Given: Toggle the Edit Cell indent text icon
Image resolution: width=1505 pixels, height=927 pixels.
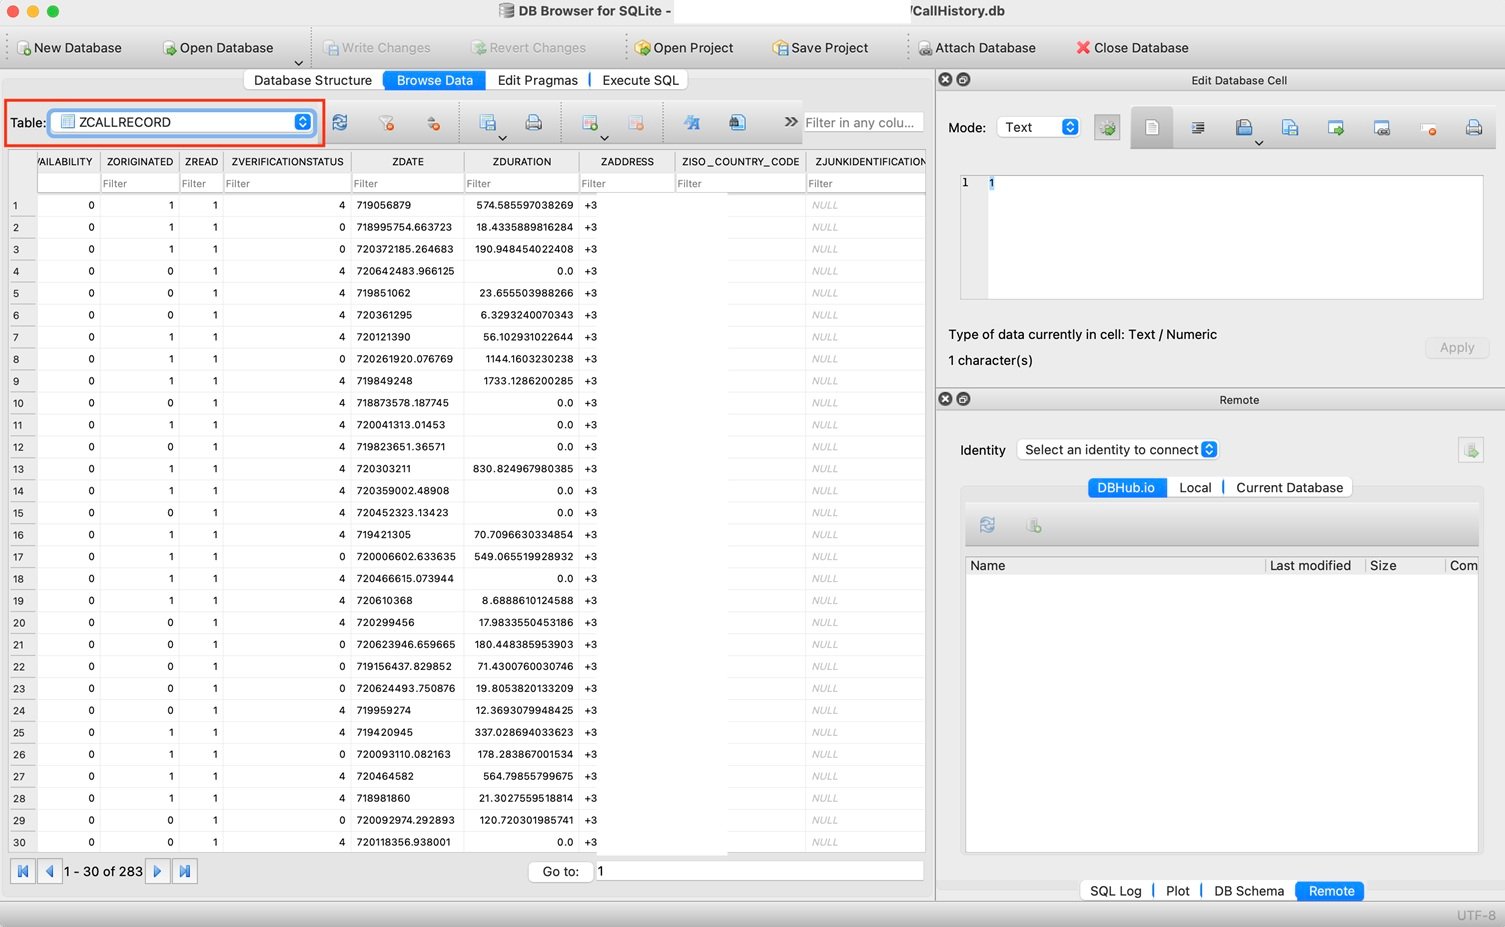Looking at the screenshot, I should coord(1198,127).
